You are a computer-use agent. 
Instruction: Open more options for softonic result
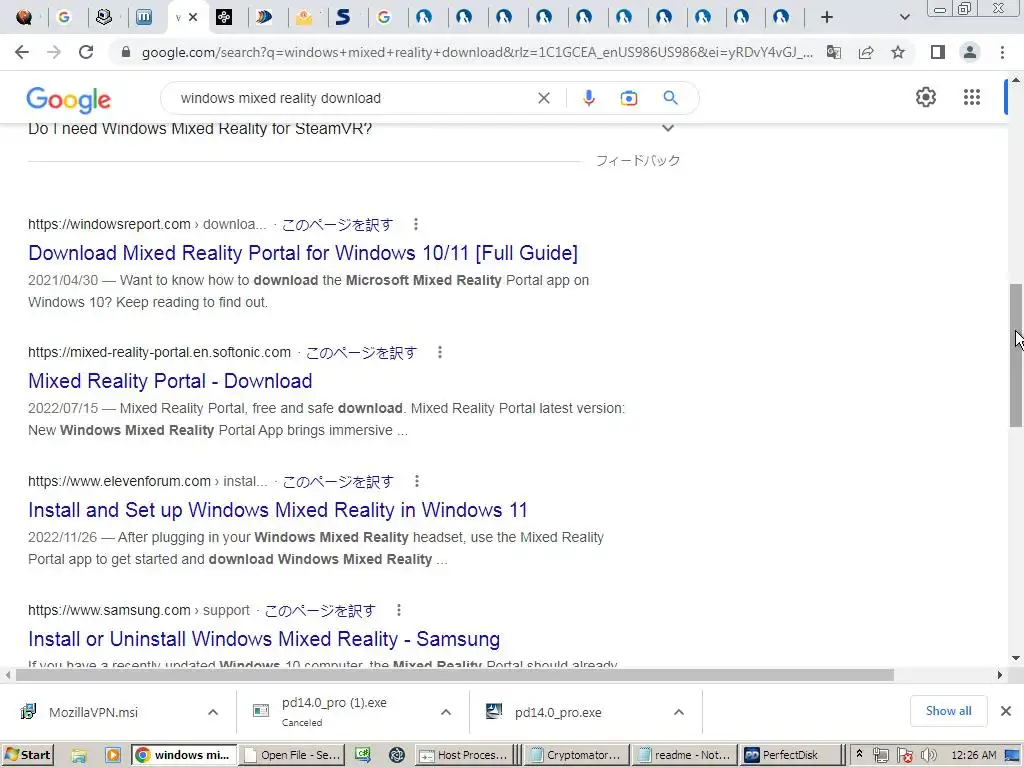click(440, 353)
